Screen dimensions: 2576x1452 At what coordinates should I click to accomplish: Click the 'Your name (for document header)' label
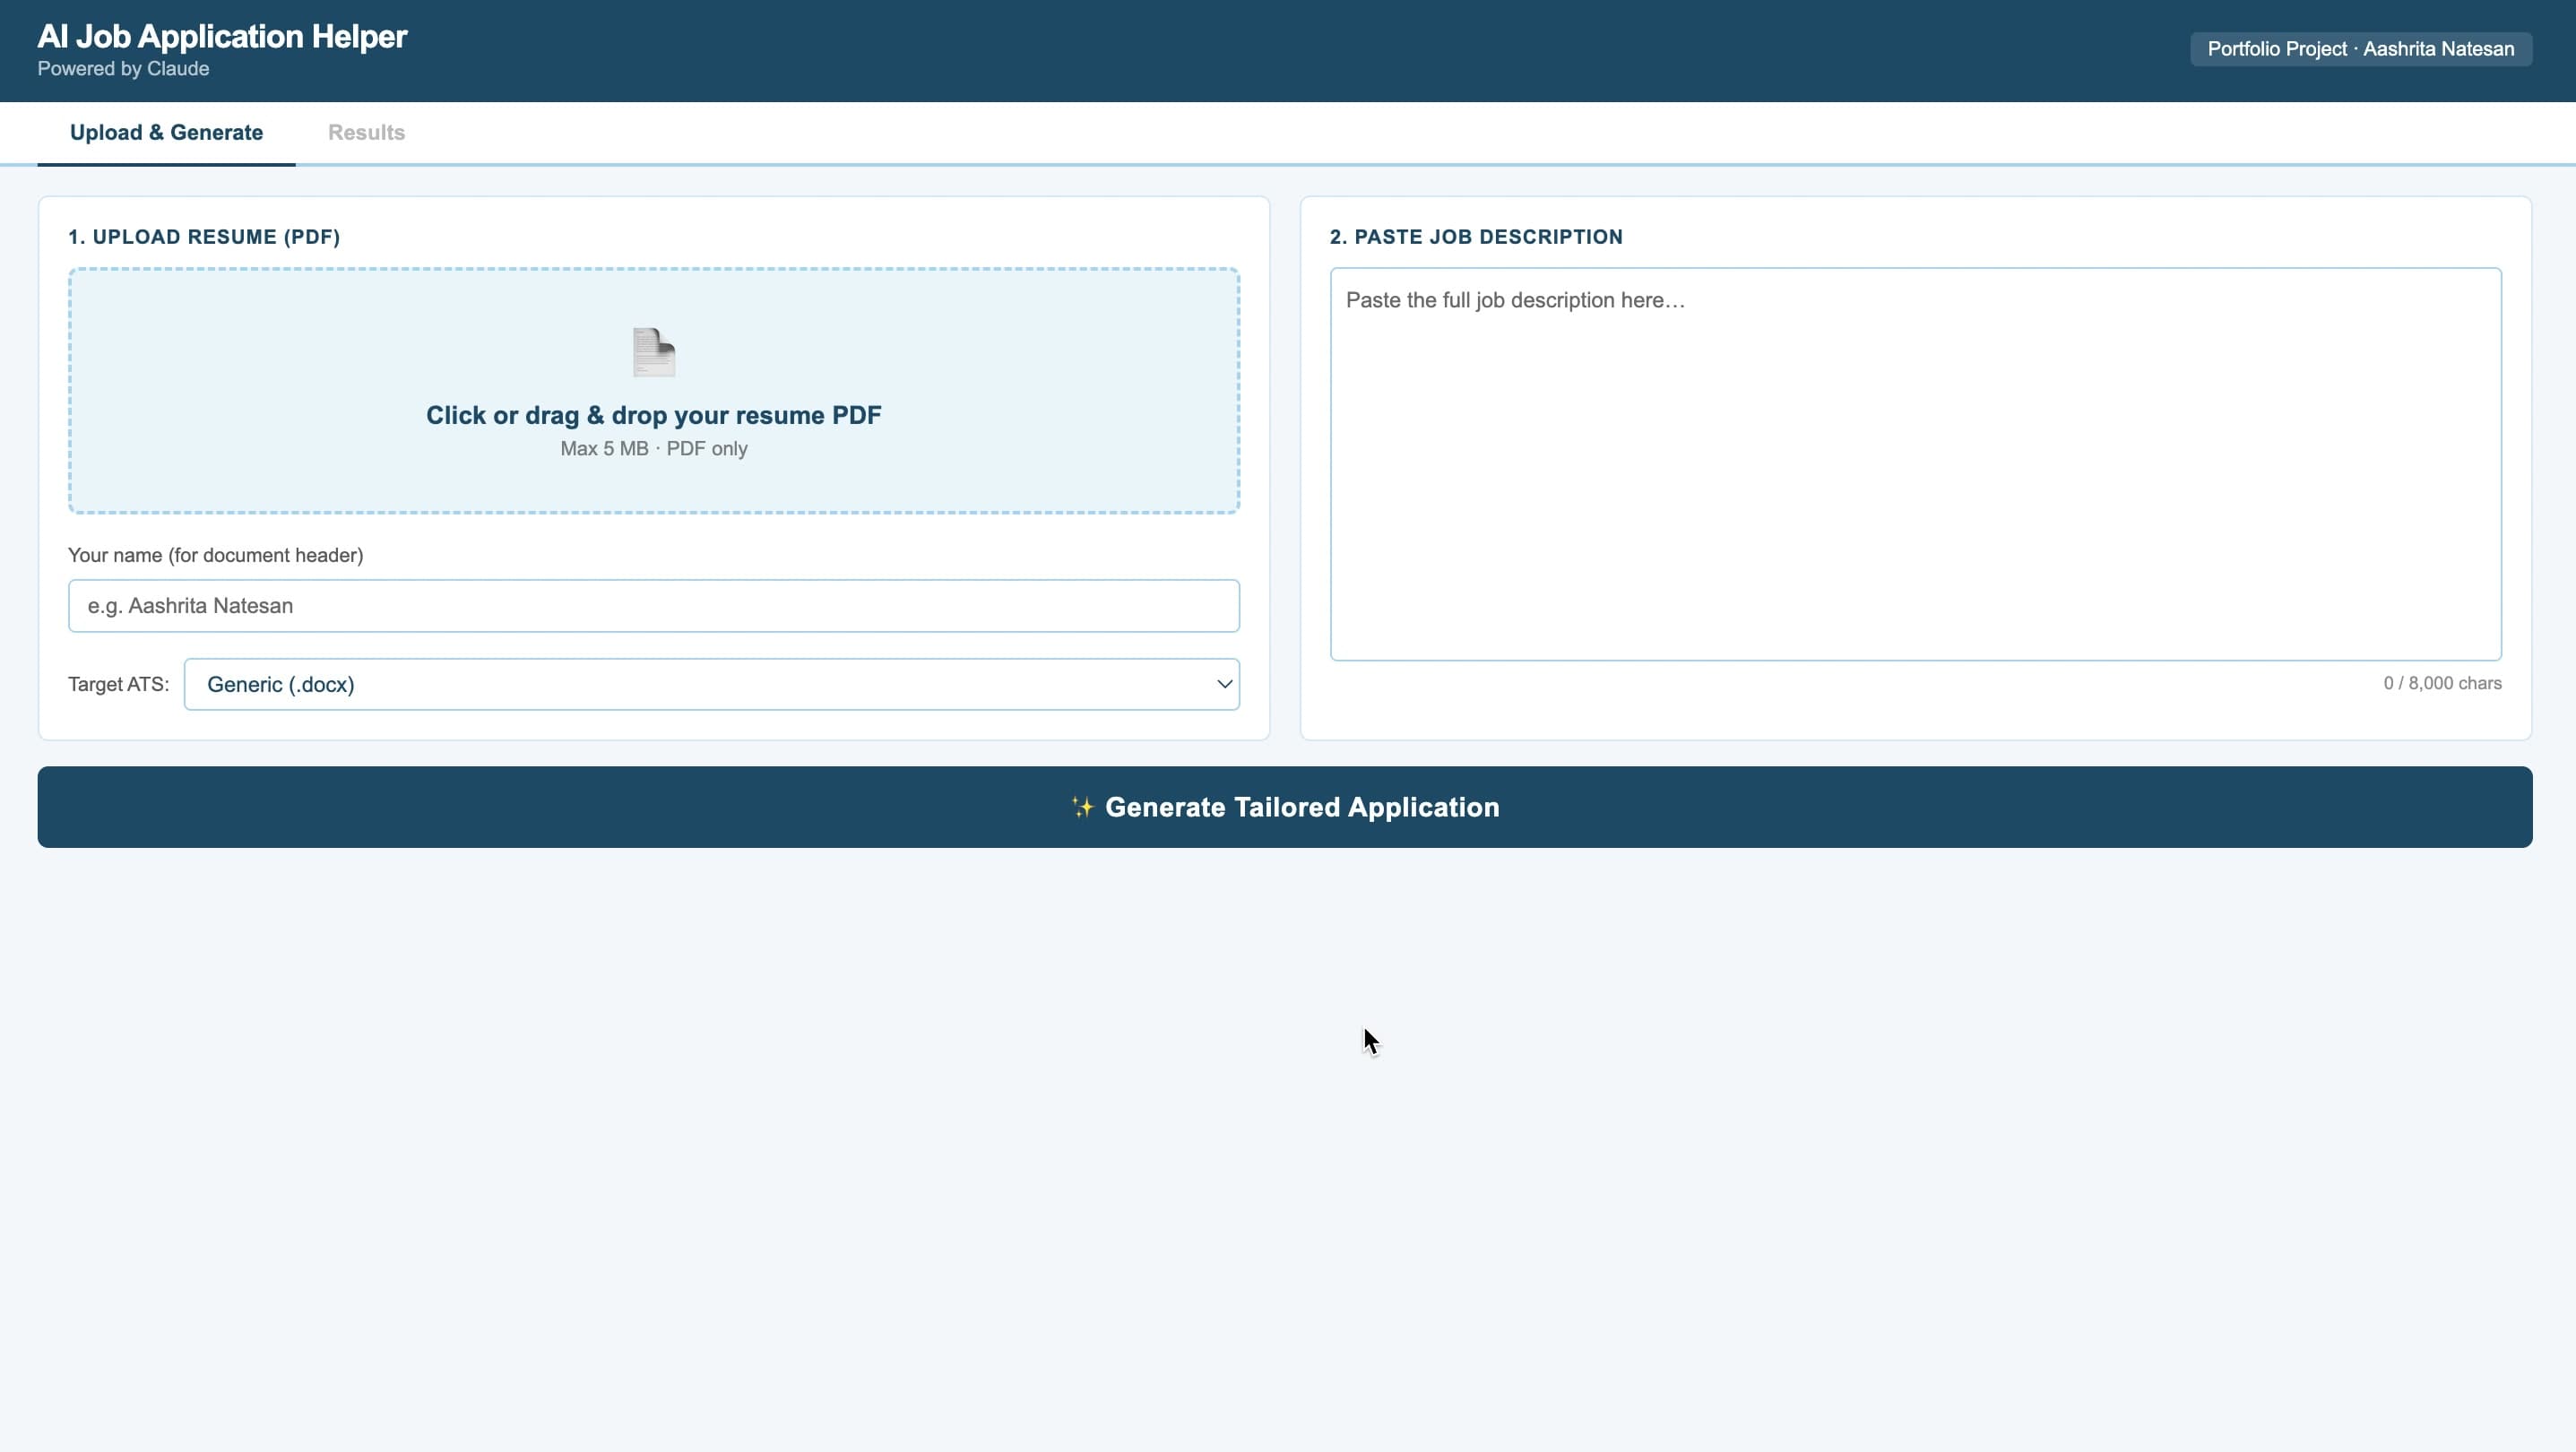click(215, 555)
